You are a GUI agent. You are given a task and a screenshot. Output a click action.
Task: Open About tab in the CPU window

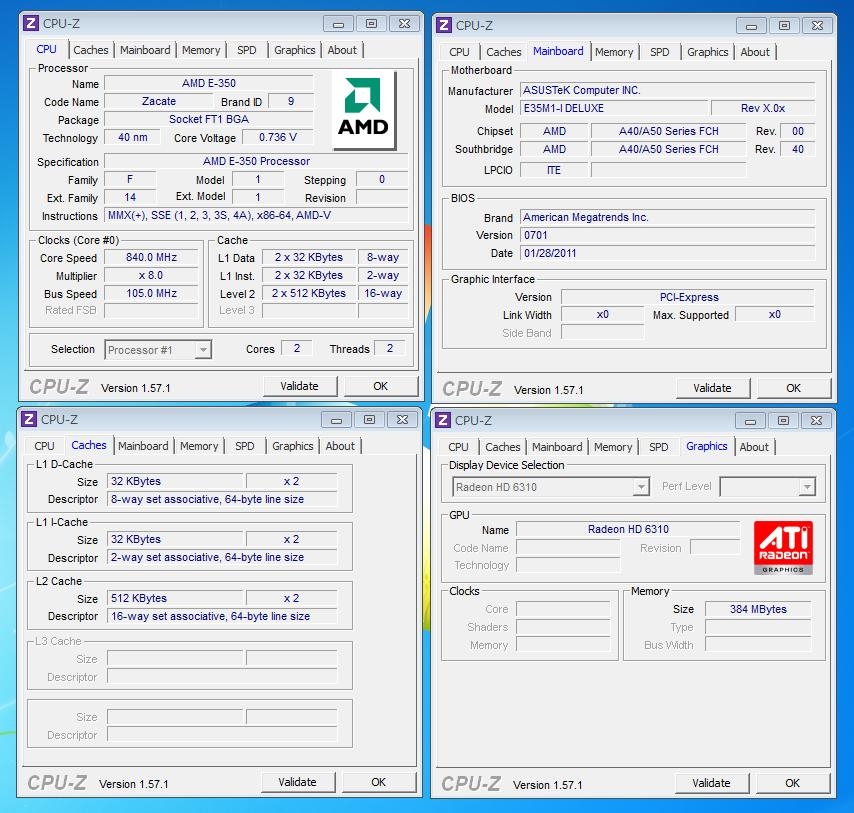[x=342, y=50]
